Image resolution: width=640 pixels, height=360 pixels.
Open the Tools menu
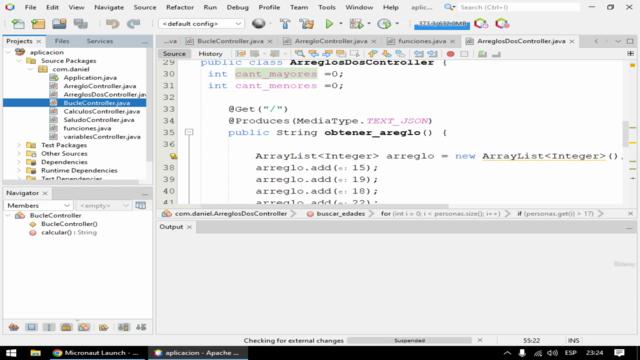tap(327, 7)
